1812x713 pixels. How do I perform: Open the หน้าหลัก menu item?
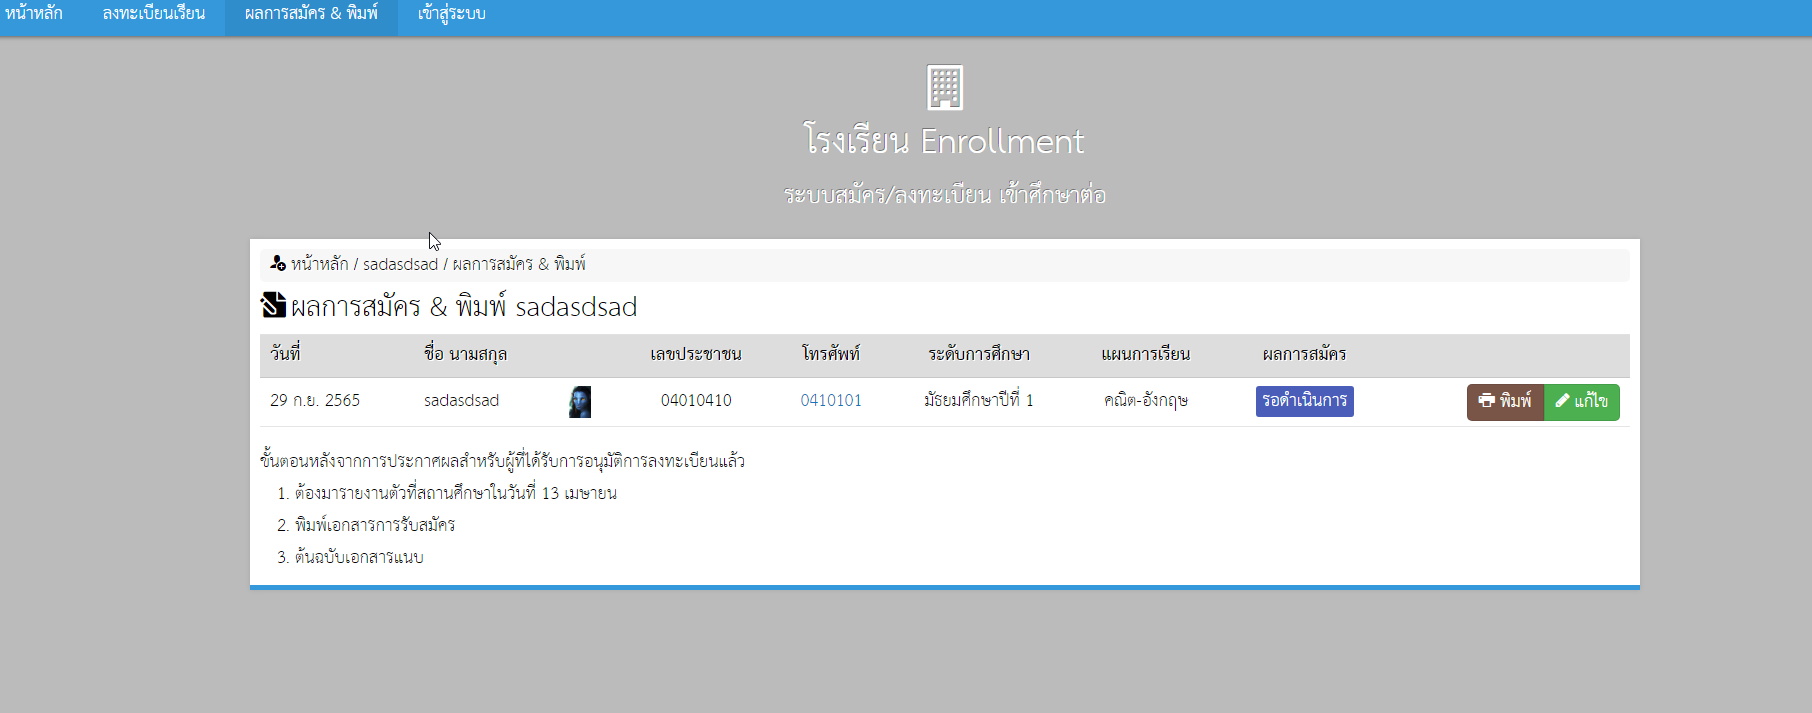click(x=33, y=14)
